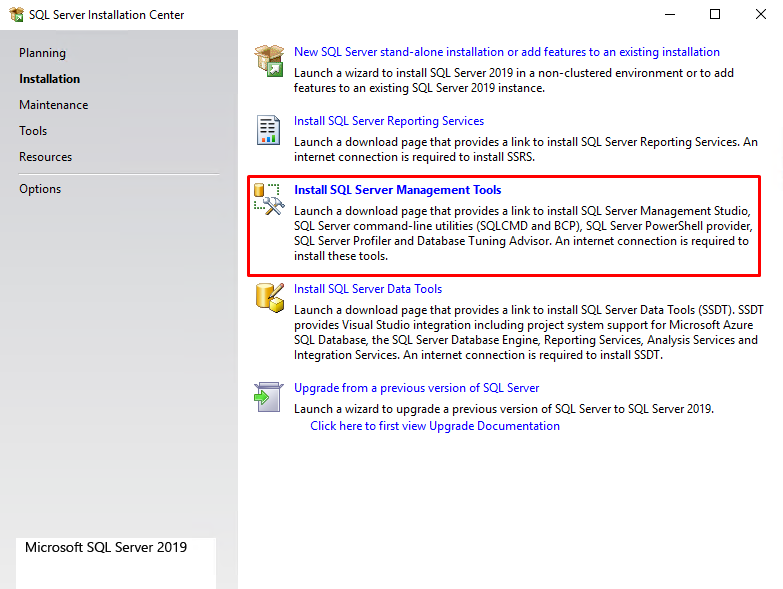This screenshot has width=783, height=589.
Task: Click the Reporting Services report icon
Action: 268,130
